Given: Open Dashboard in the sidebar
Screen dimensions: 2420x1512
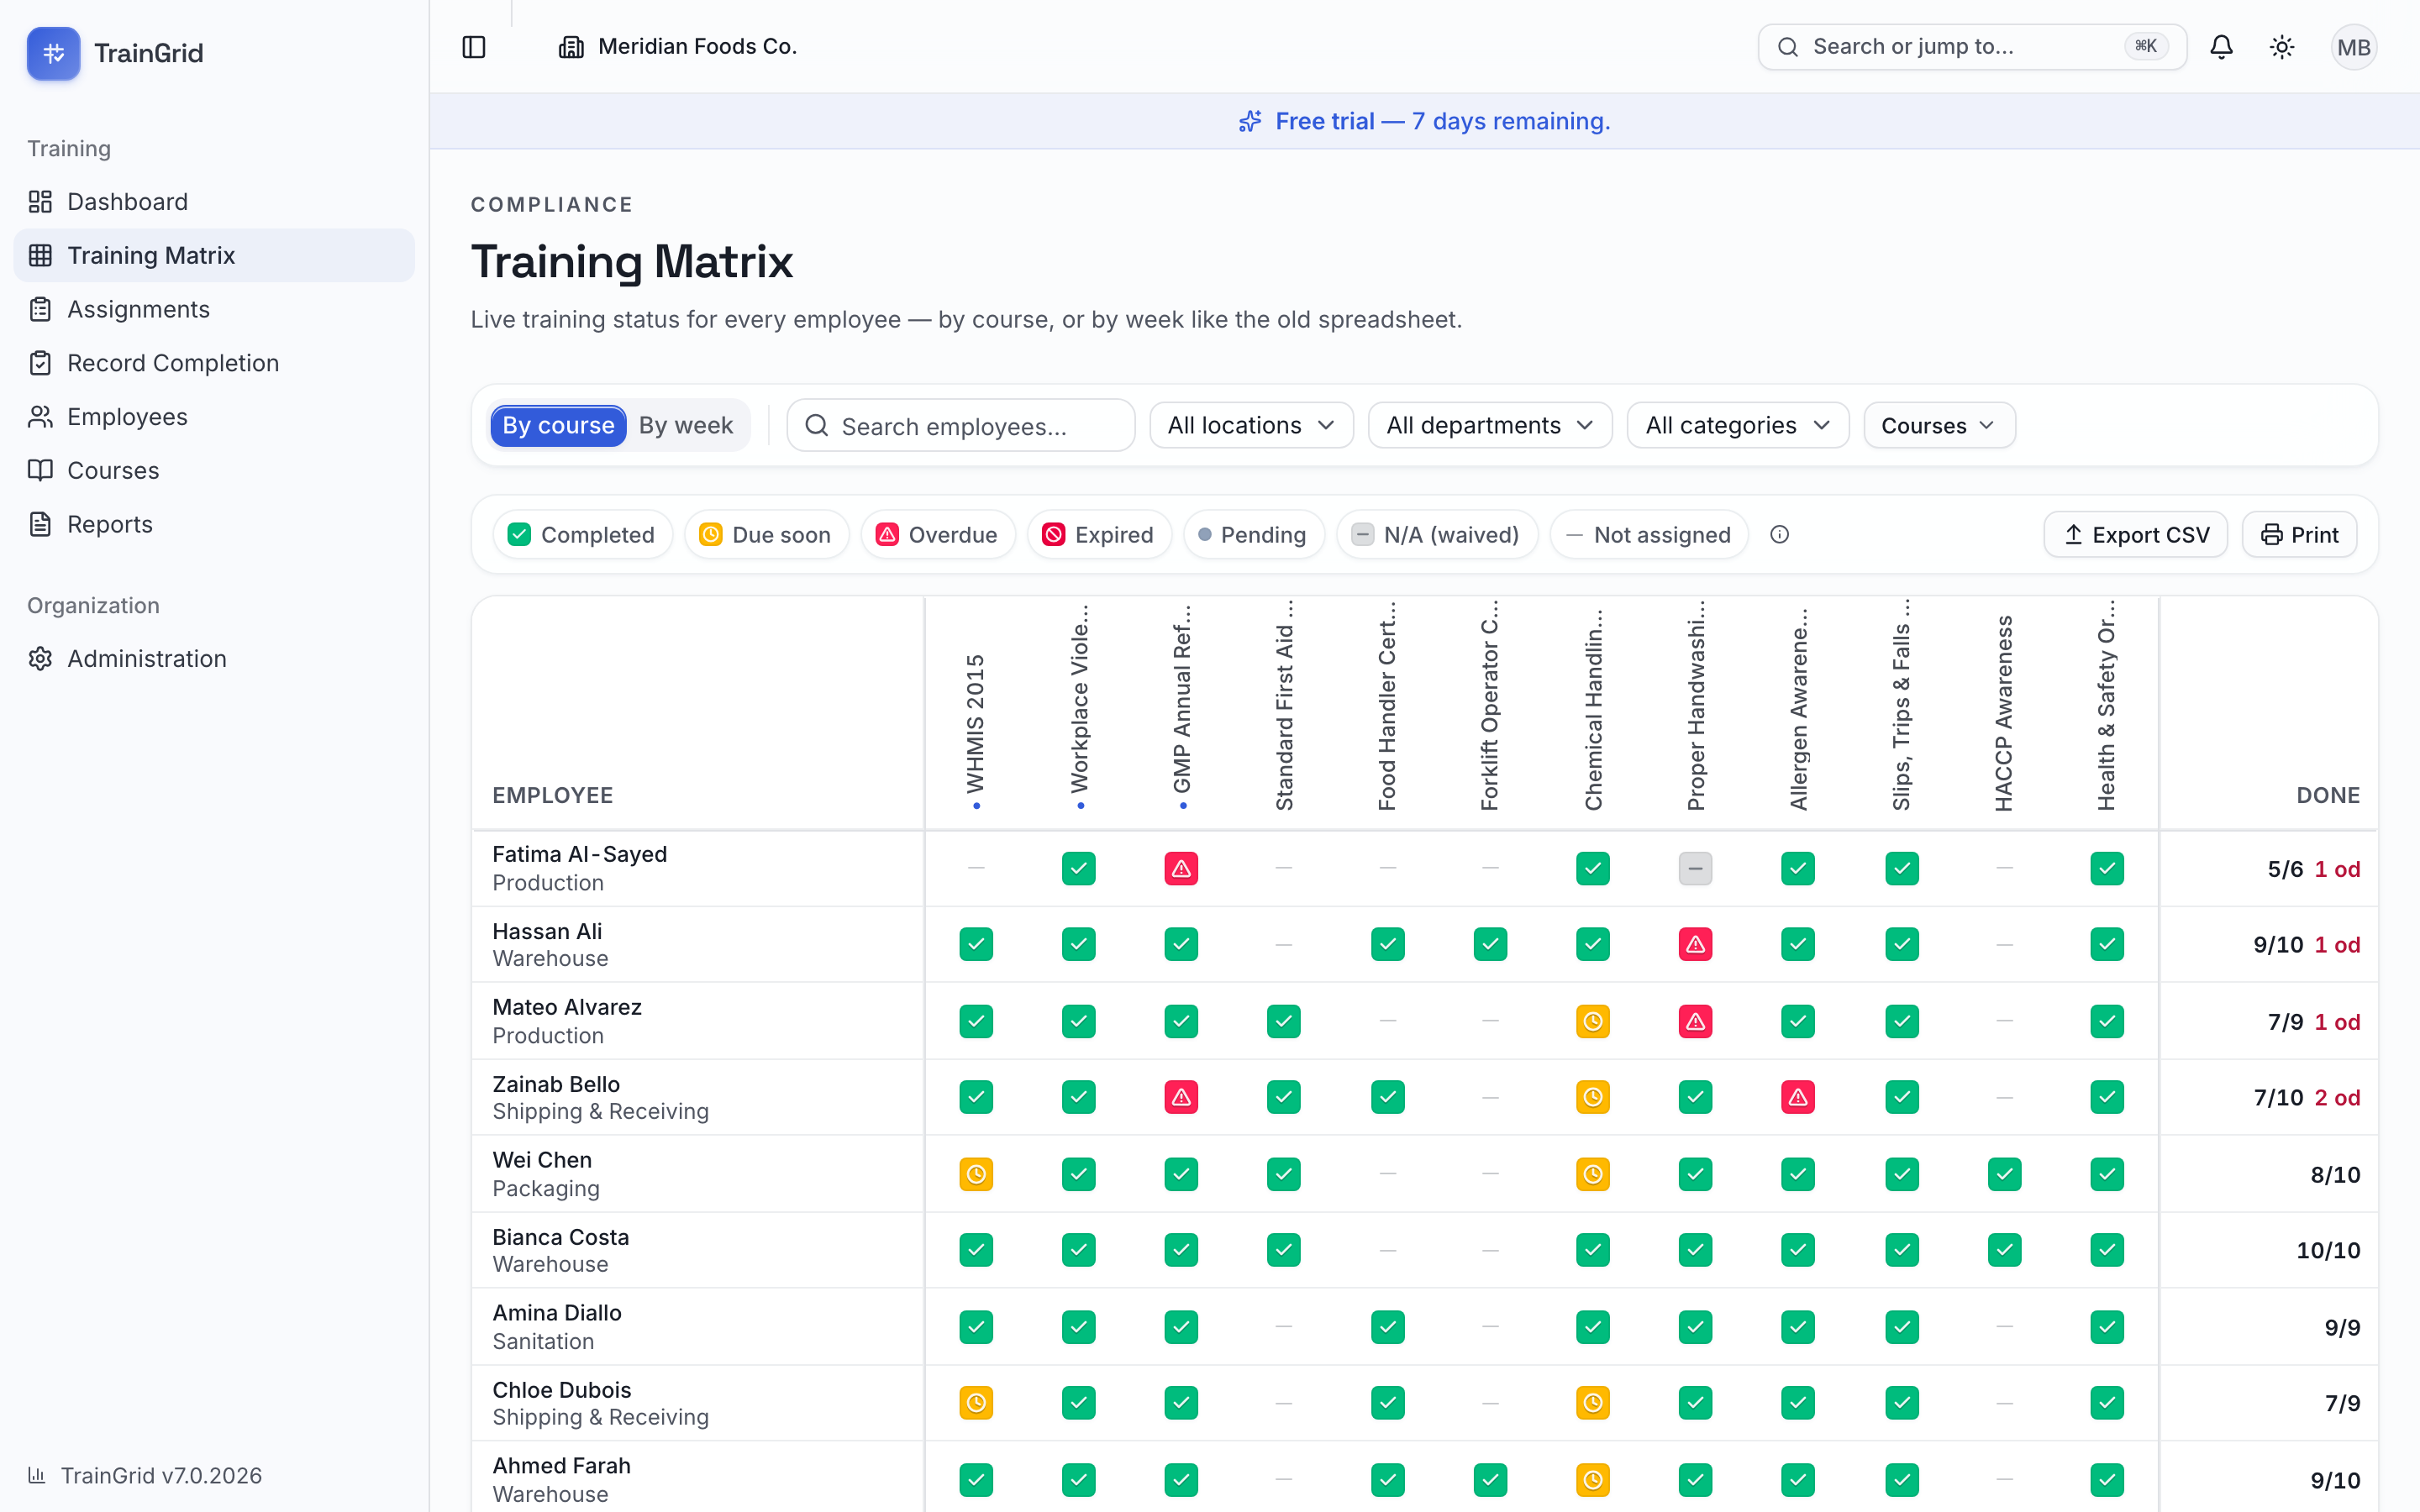Looking at the screenshot, I should pos(214,202).
